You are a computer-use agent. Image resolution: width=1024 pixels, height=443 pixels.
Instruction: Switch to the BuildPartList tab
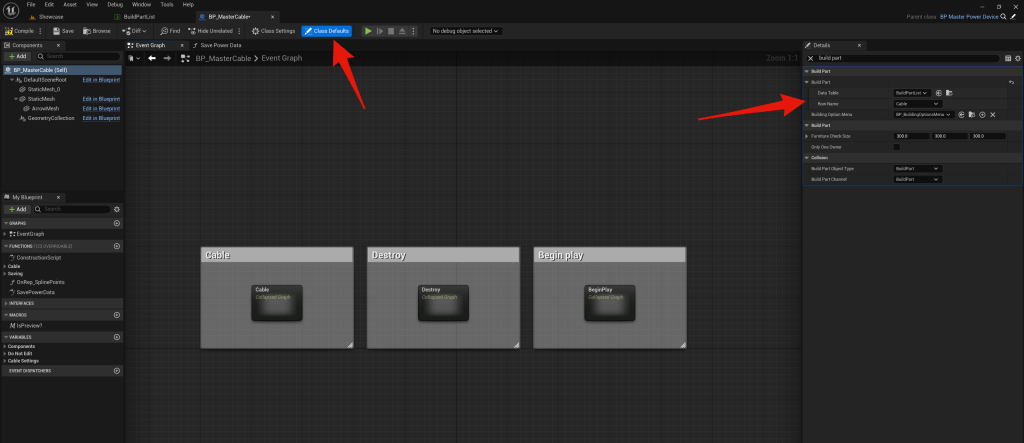coord(136,17)
